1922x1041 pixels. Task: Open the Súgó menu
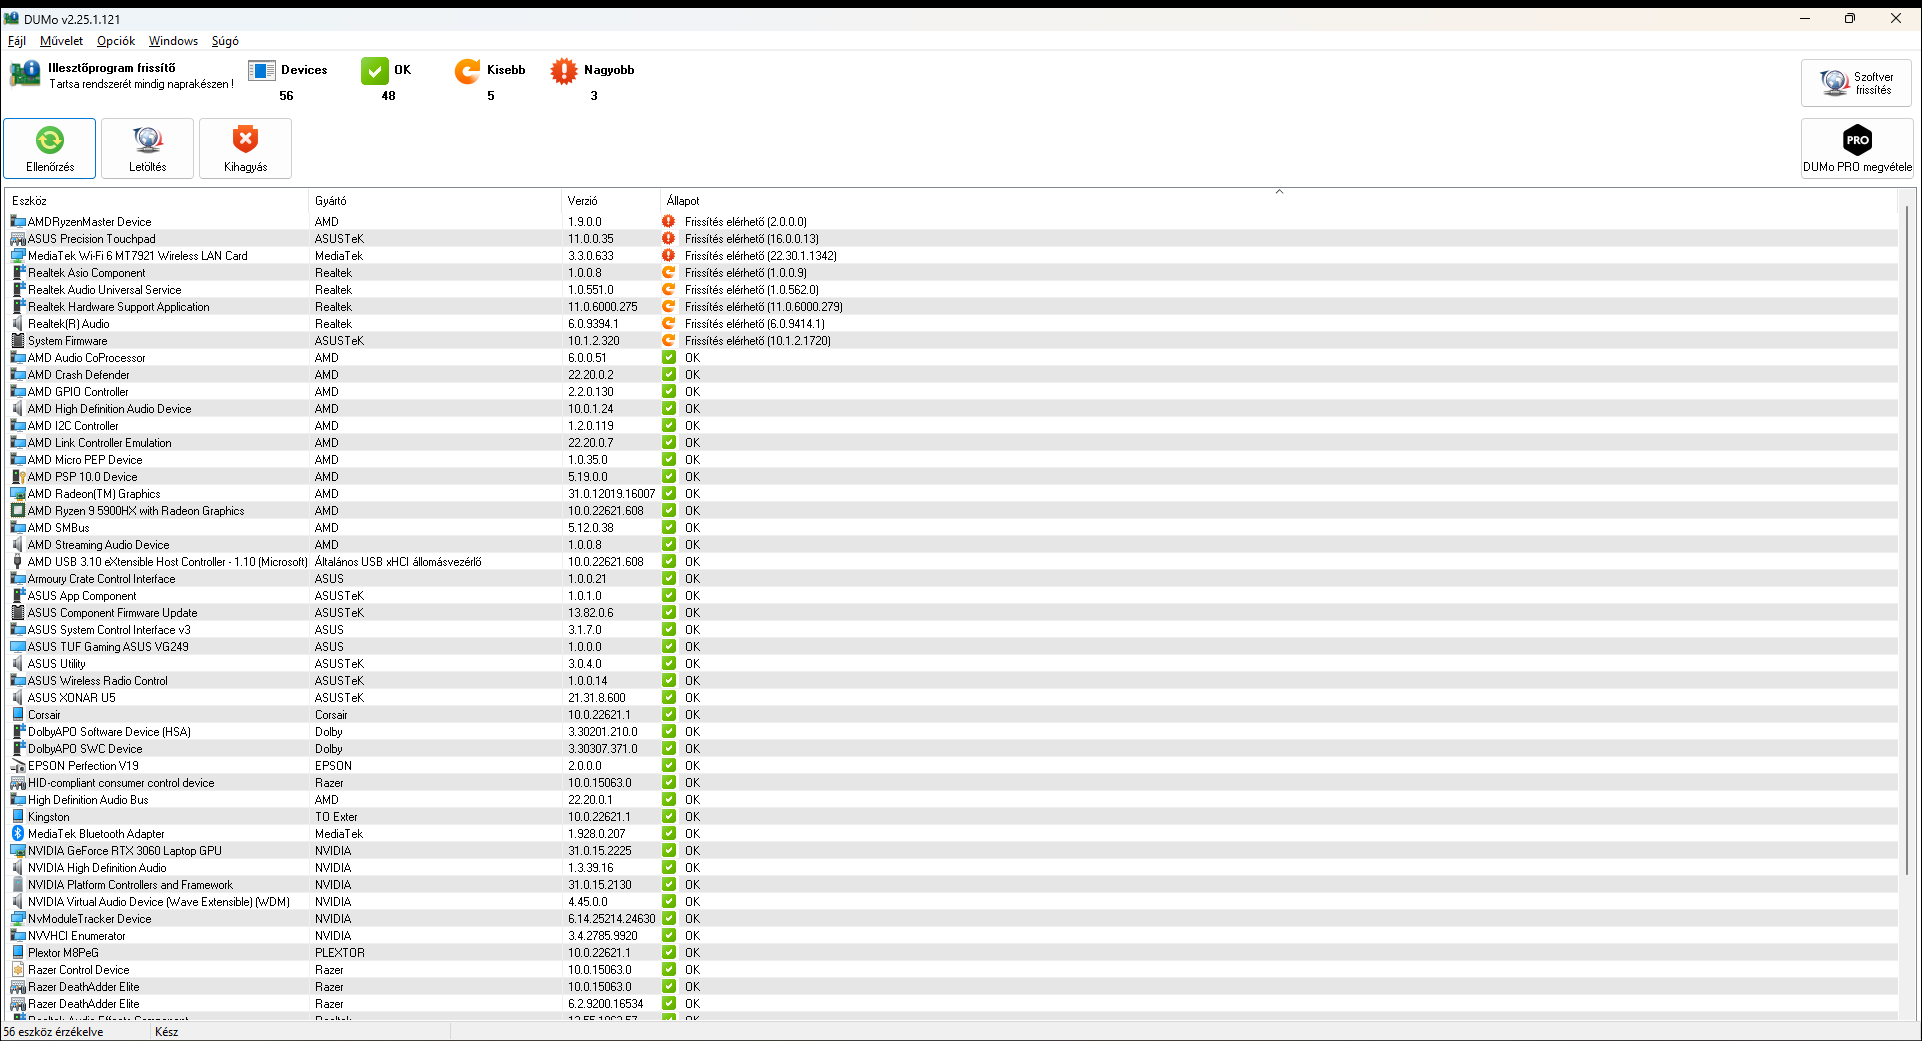225,41
